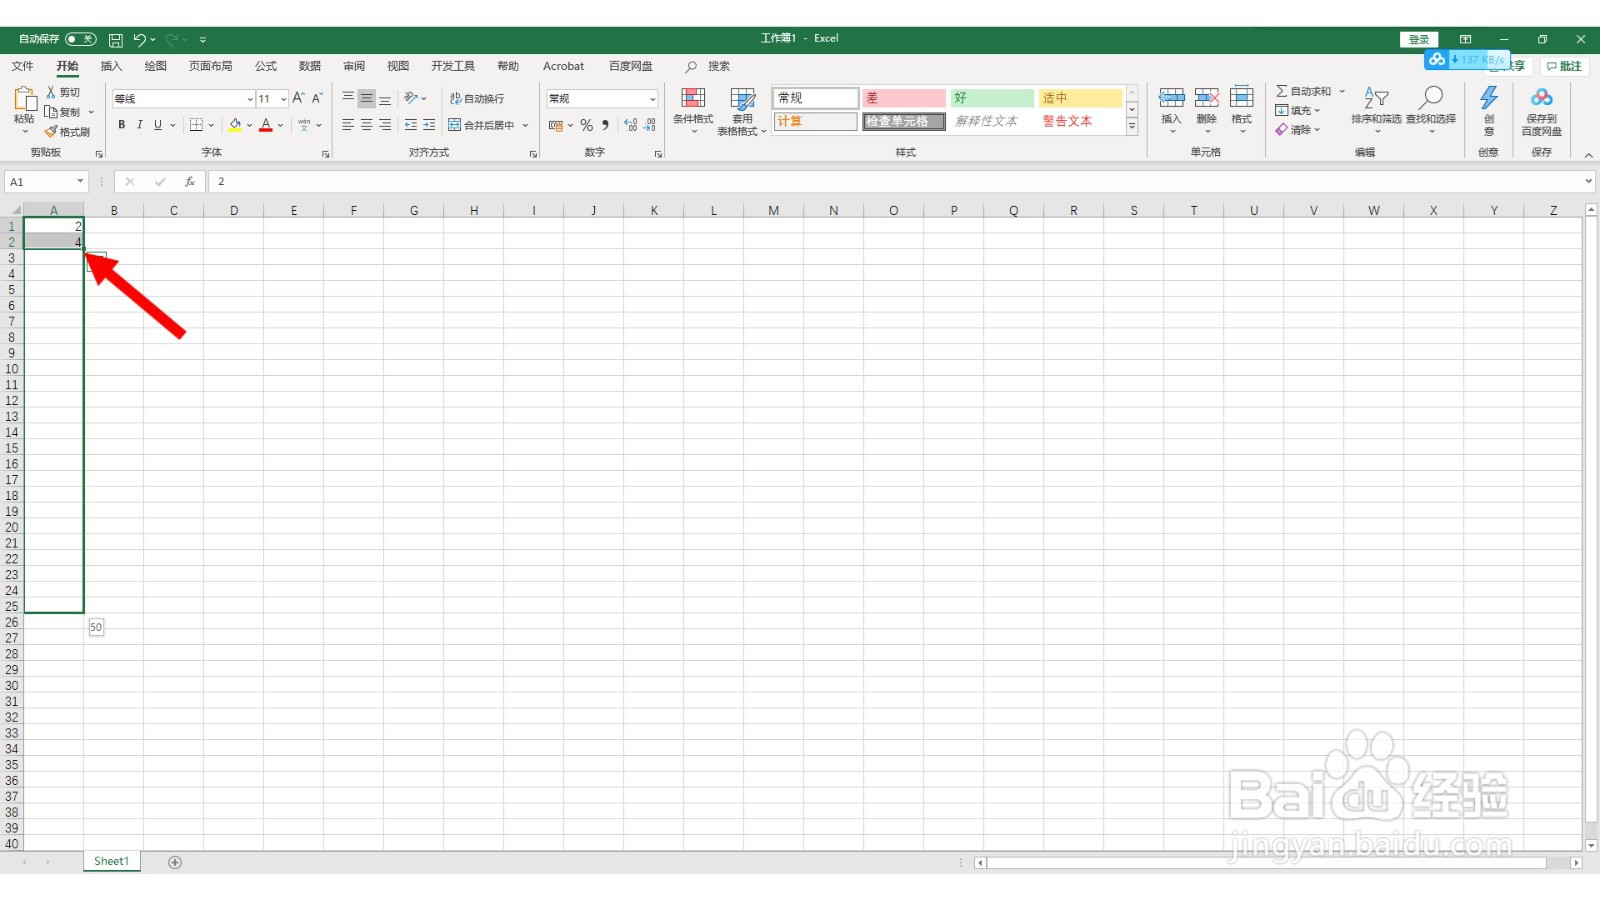Apply the 好 (Good) cell style

click(992, 98)
